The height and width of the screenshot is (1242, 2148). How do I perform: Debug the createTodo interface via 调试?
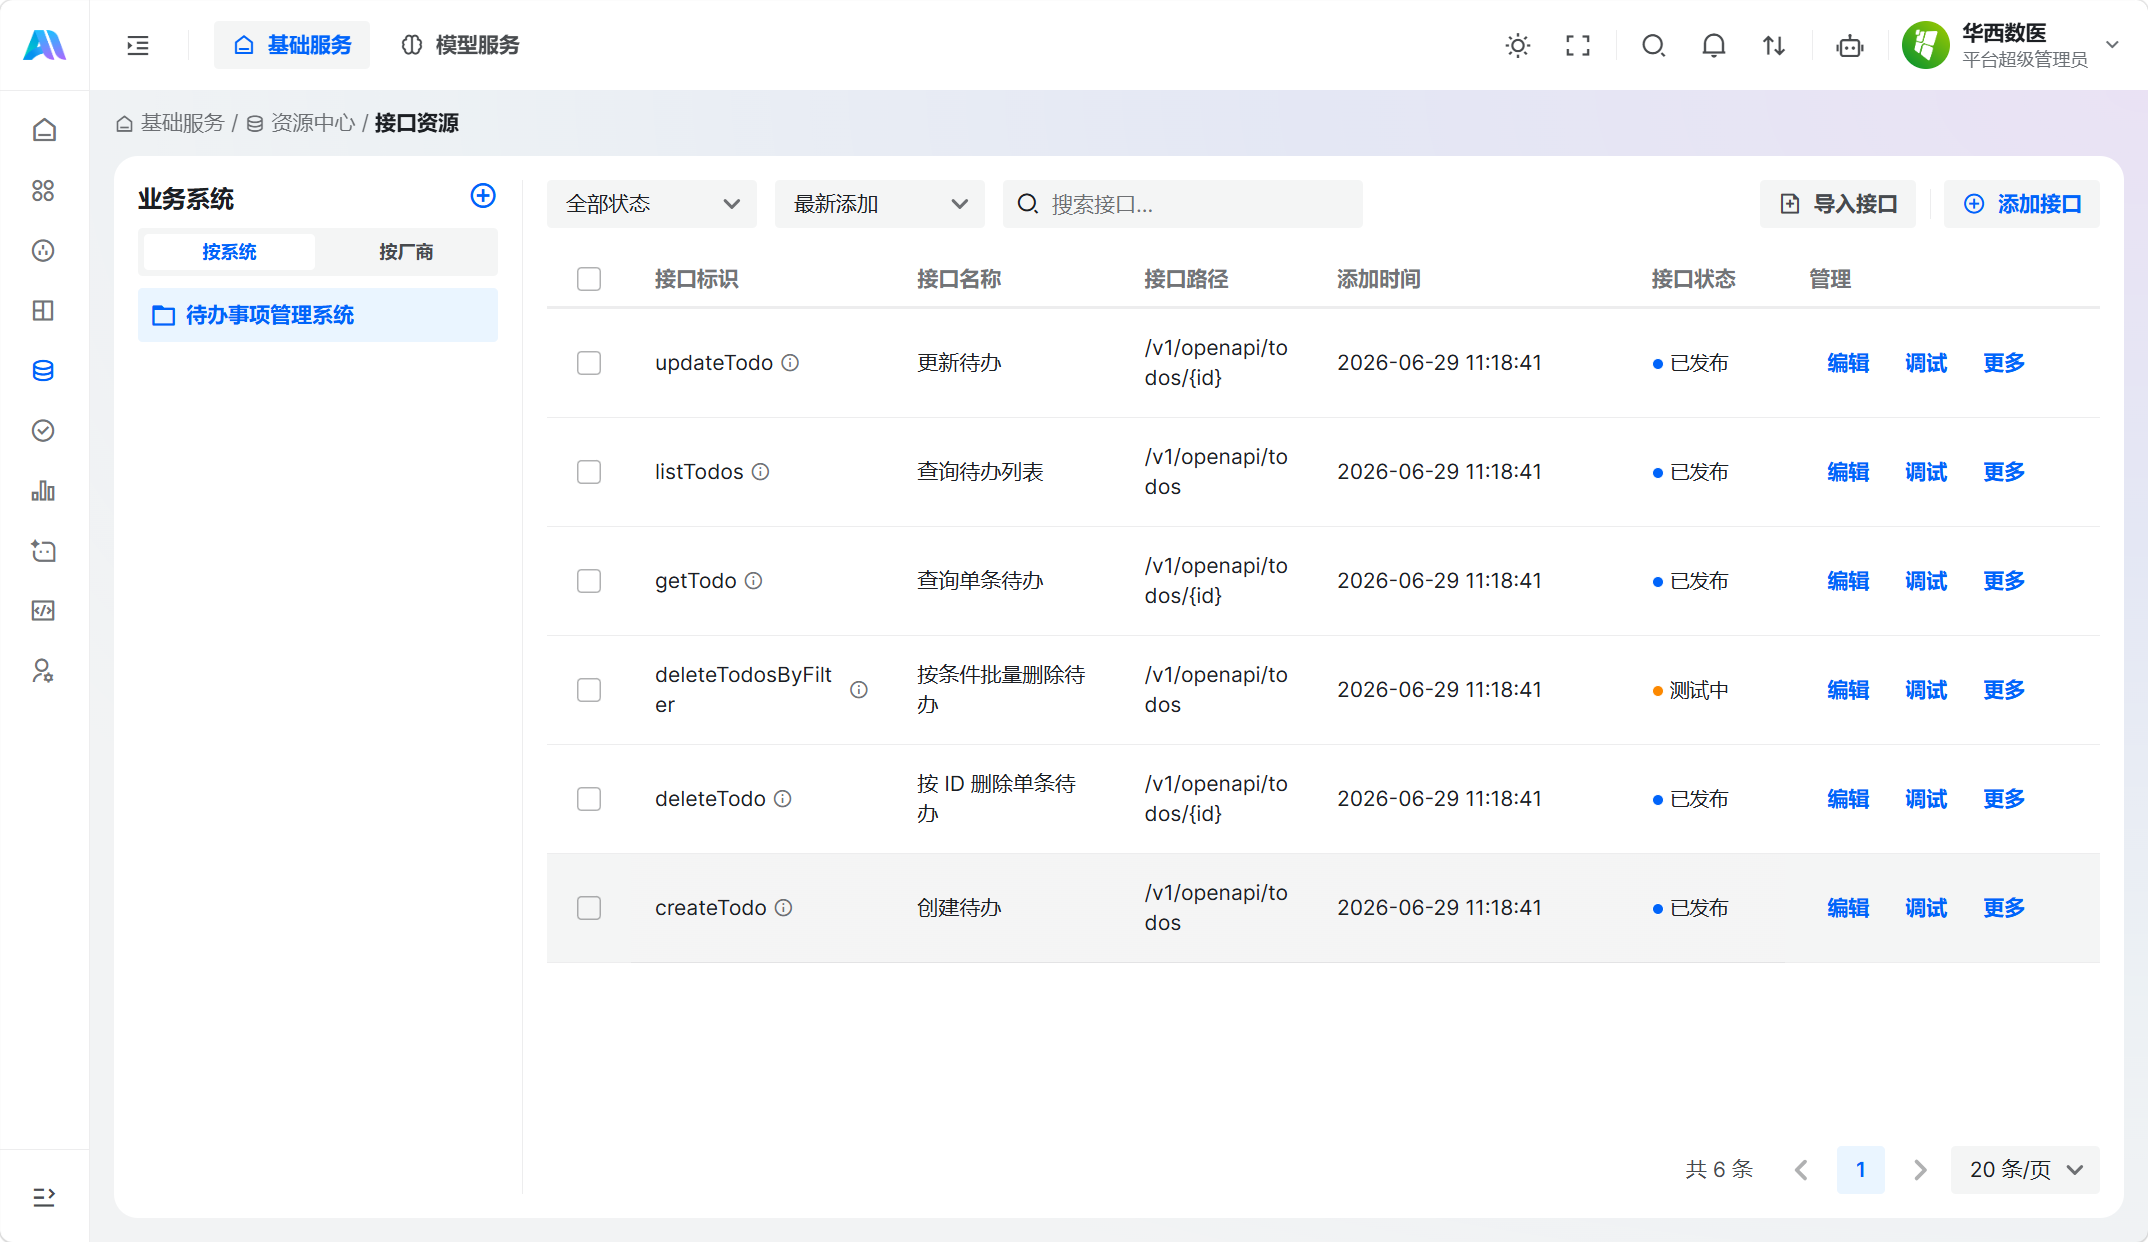tap(1926, 908)
